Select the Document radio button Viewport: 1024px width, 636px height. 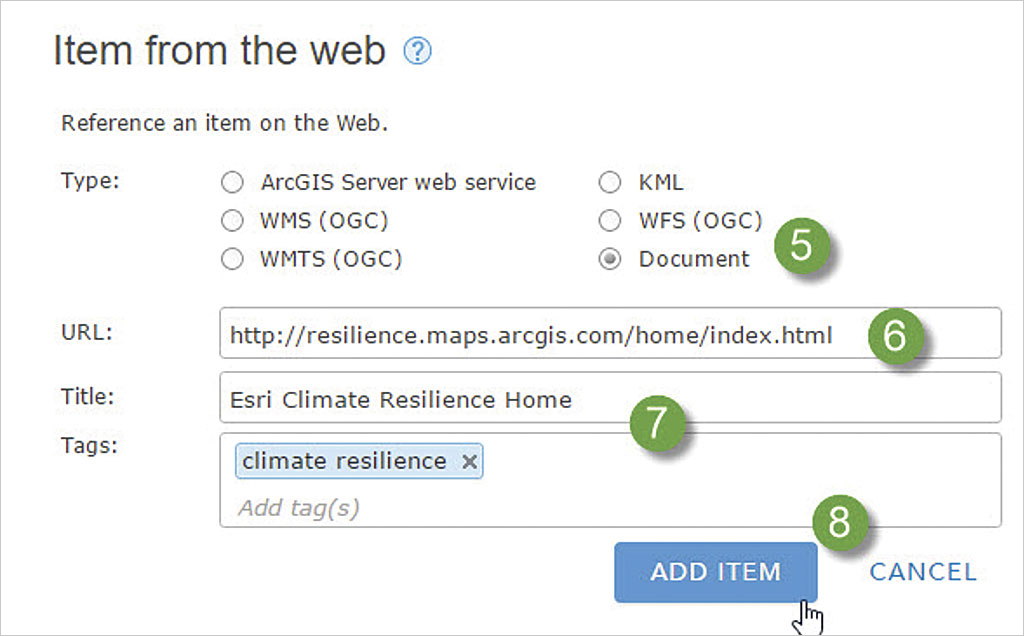point(609,259)
